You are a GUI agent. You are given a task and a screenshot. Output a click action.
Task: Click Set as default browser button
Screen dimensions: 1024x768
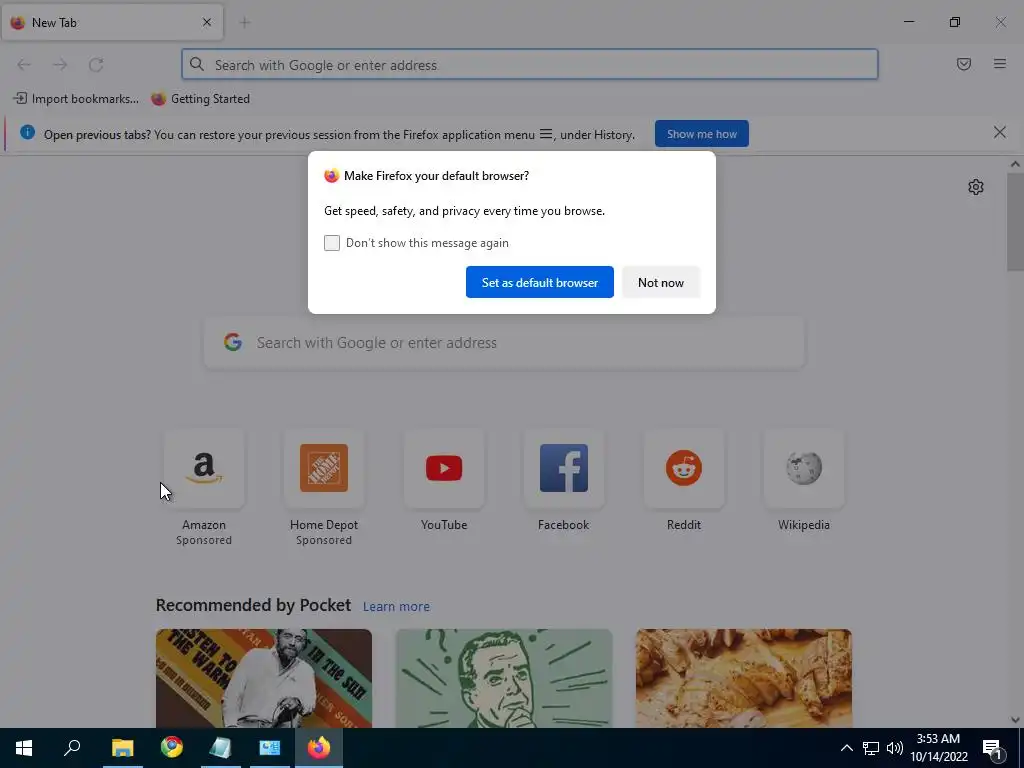[539, 282]
